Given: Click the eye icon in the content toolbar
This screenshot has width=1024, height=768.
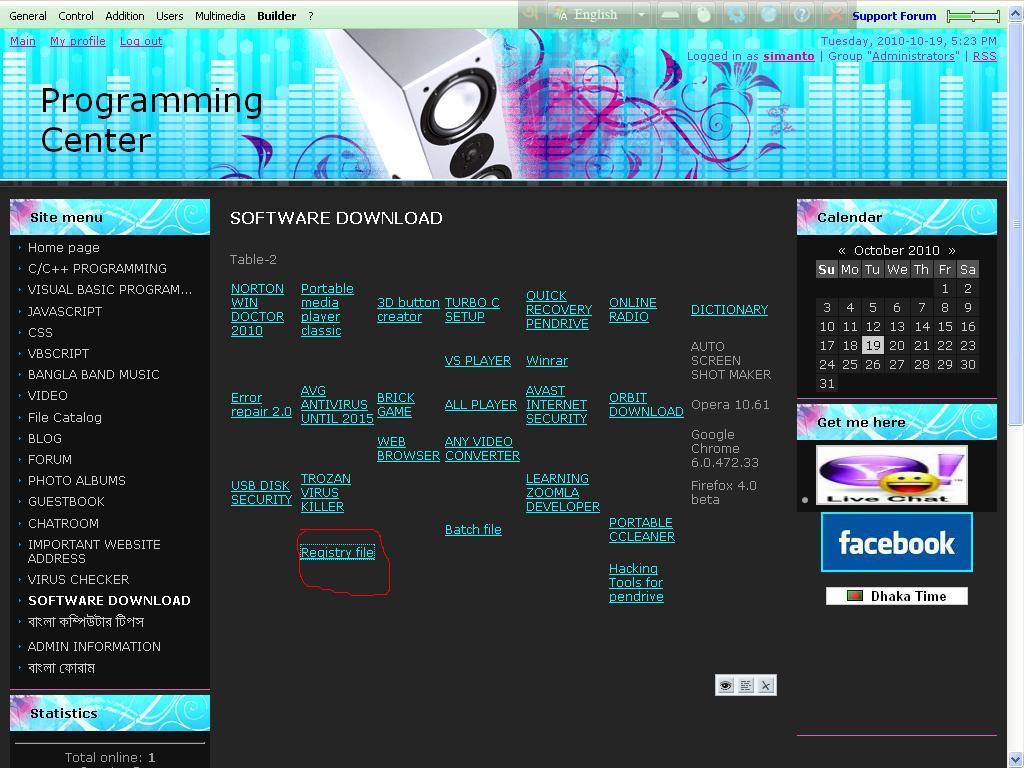Looking at the screenshot, I should click(x=725, y=685).
